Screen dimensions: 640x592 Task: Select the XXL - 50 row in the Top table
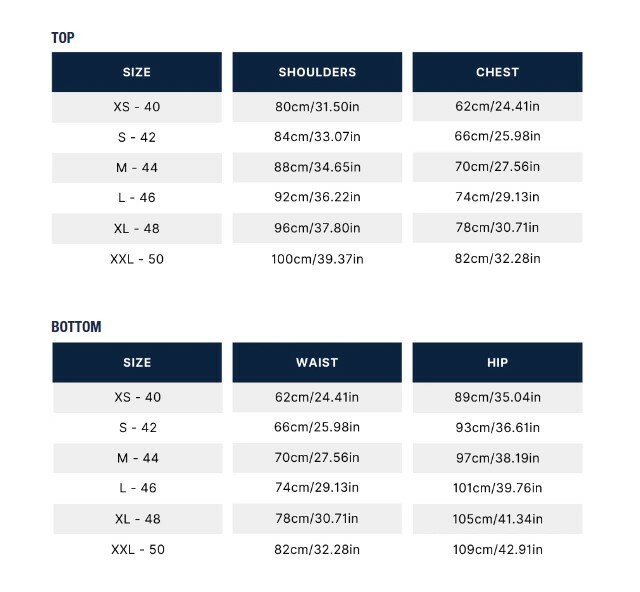(137, 259)
